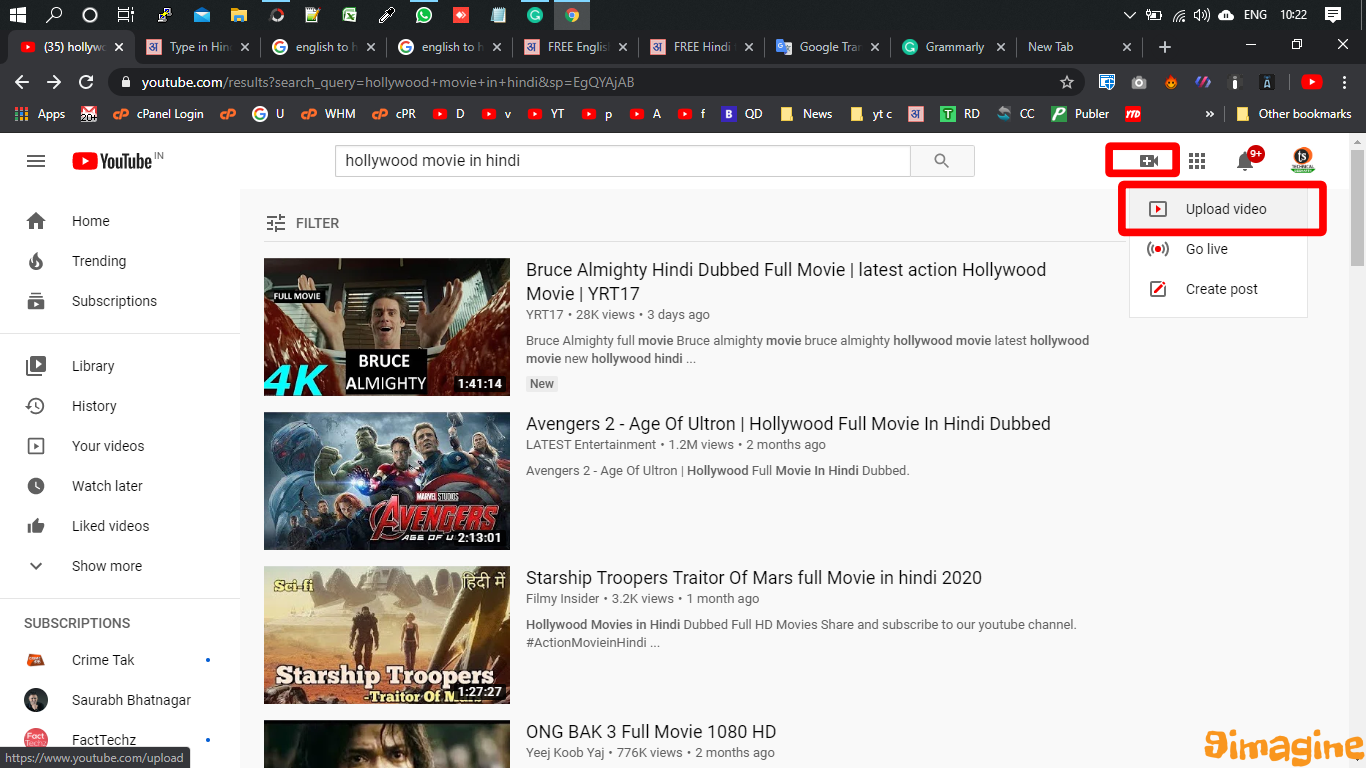1366x768 pixels.
Task: Click the ENG language indicator
Action: pyautogui.click(x=1255, y=15)
